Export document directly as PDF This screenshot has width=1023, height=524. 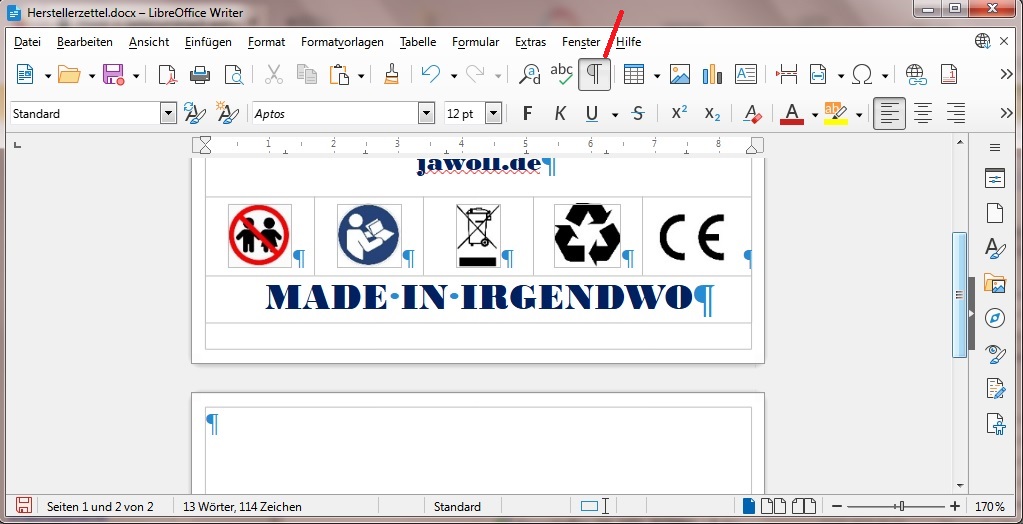click(167, 75)
